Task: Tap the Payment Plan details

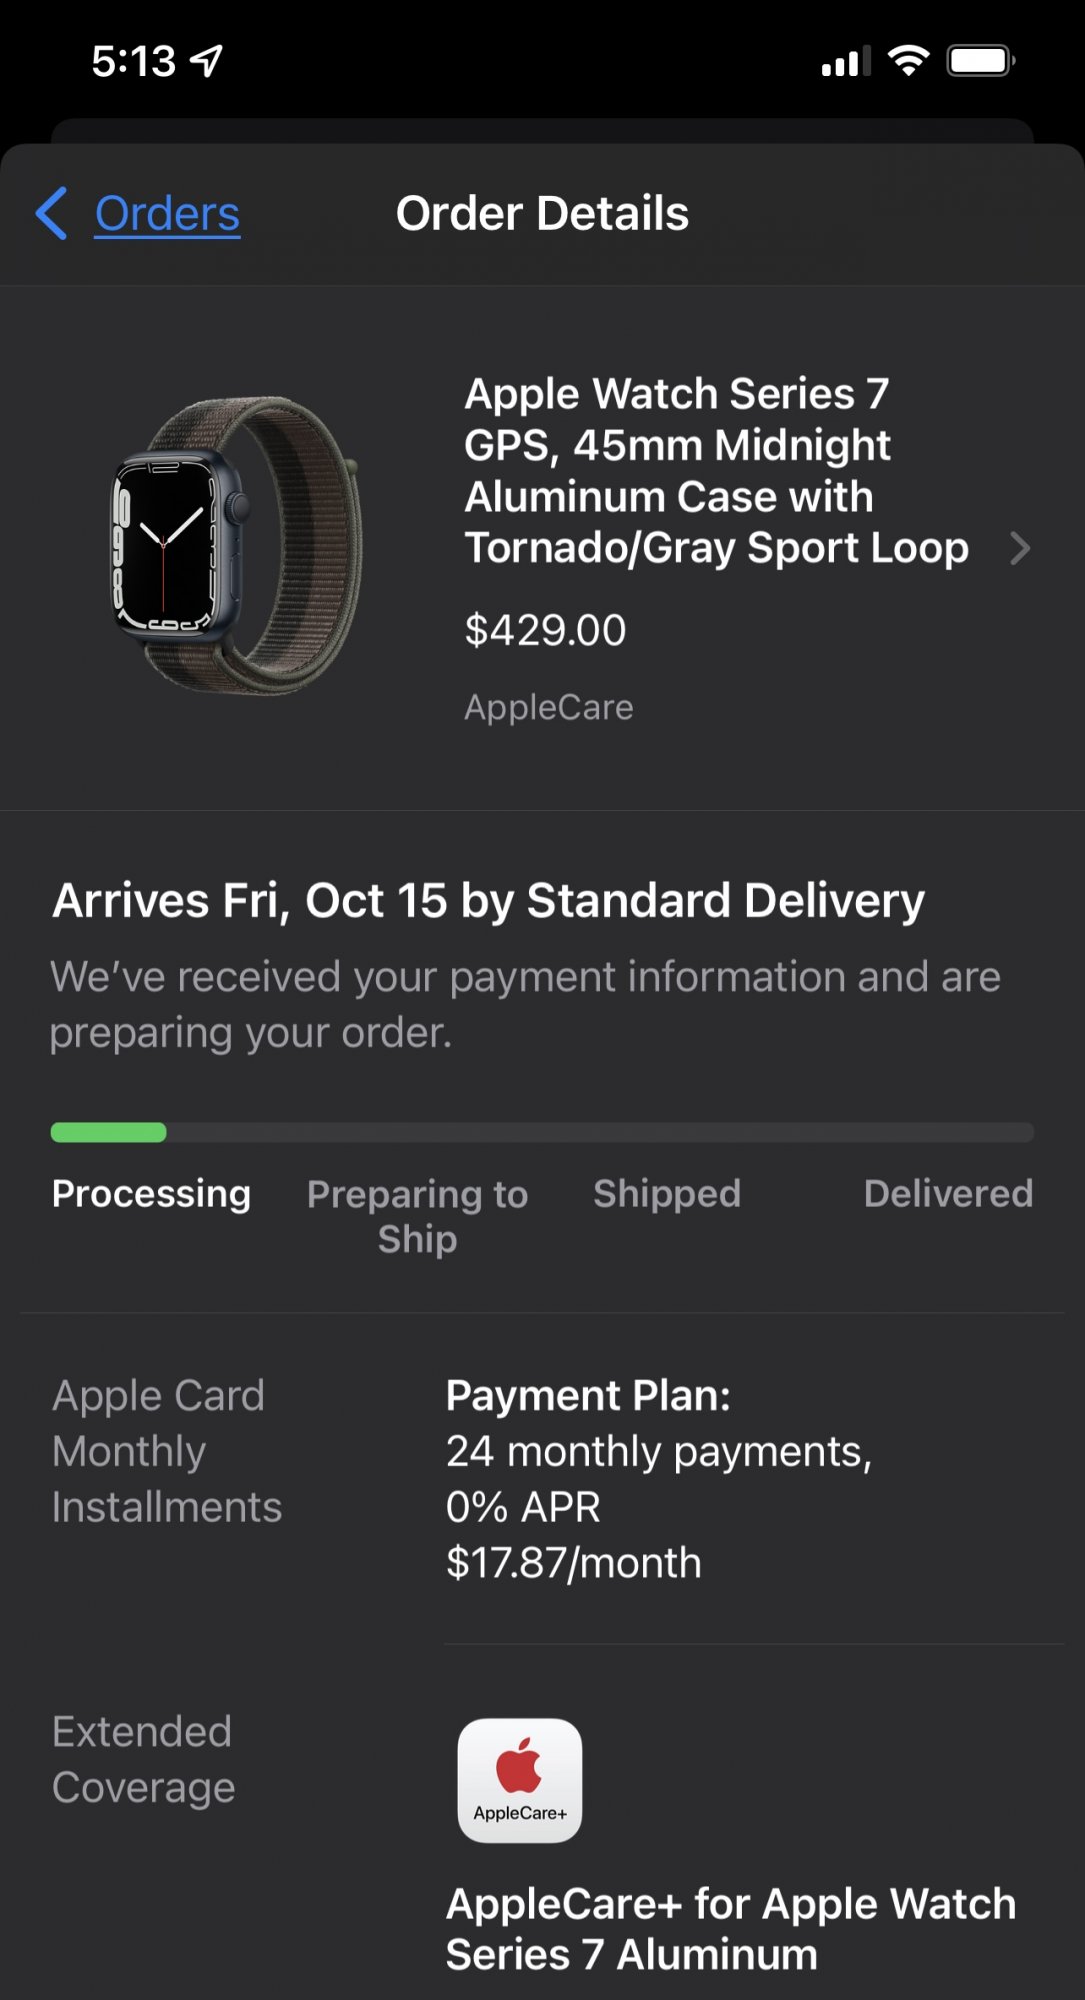Action: pyautogui.click(x=659, y=1479)
